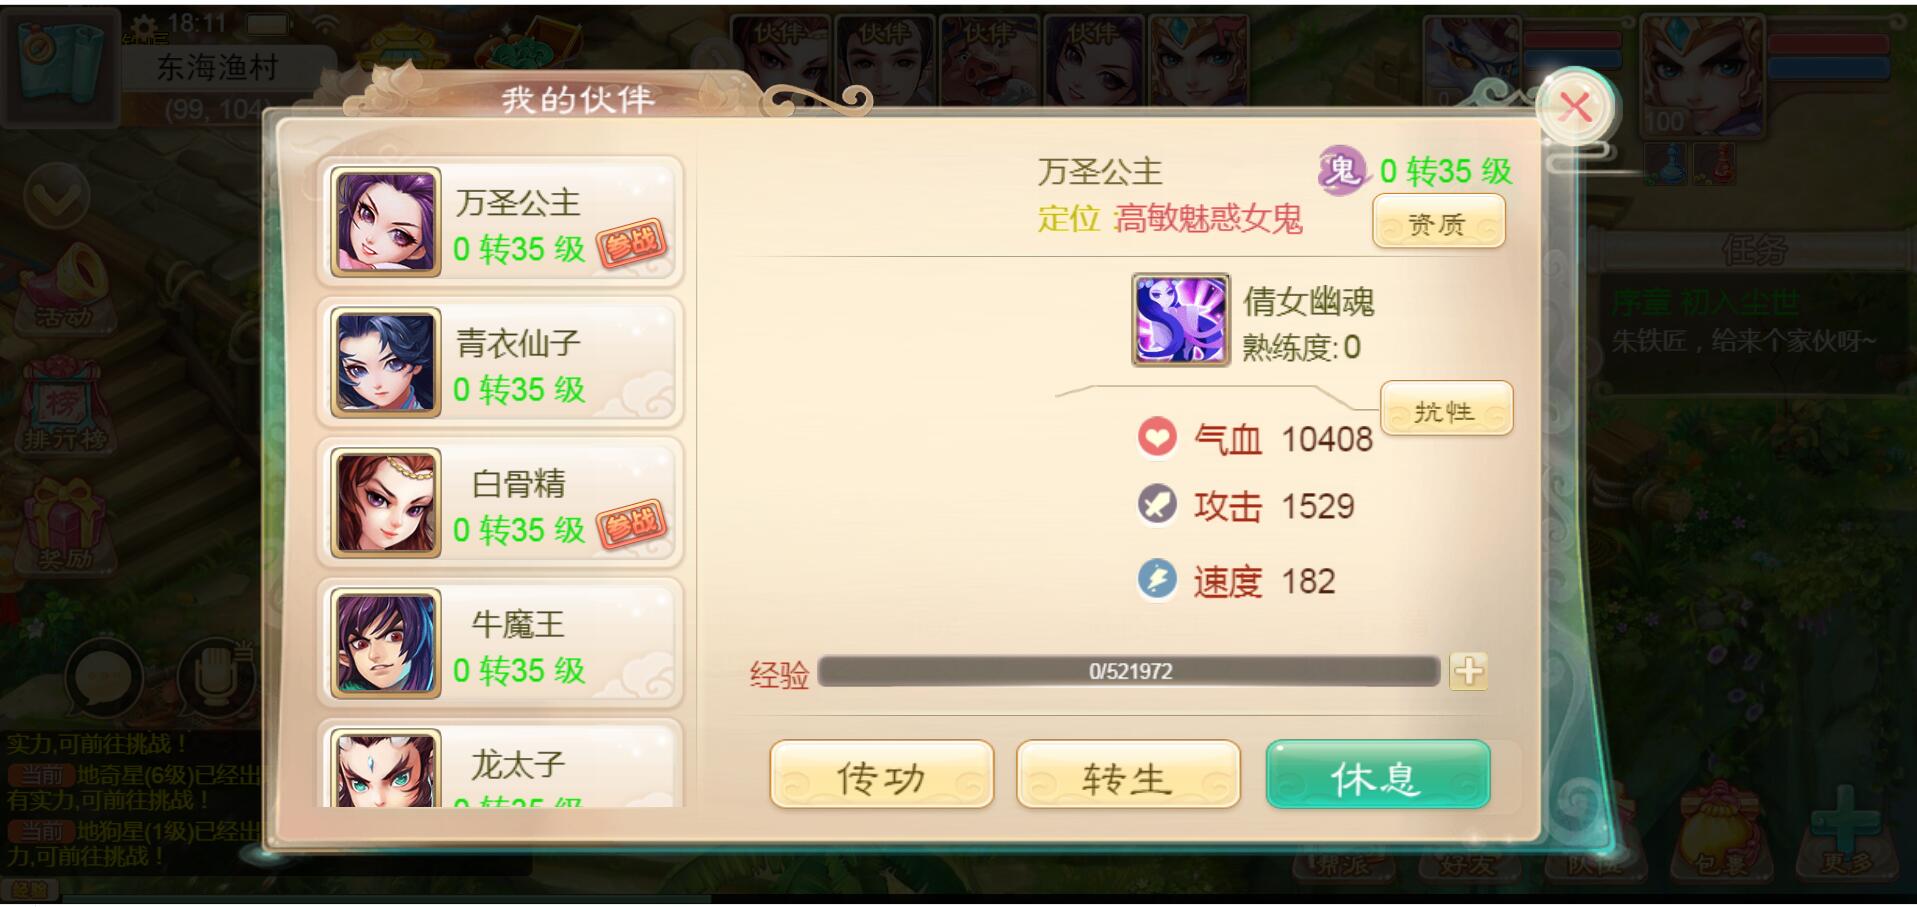Click the plus icon beside experience bar
This screenshot has height=907, width=1917.
(x=1468, y=671)
